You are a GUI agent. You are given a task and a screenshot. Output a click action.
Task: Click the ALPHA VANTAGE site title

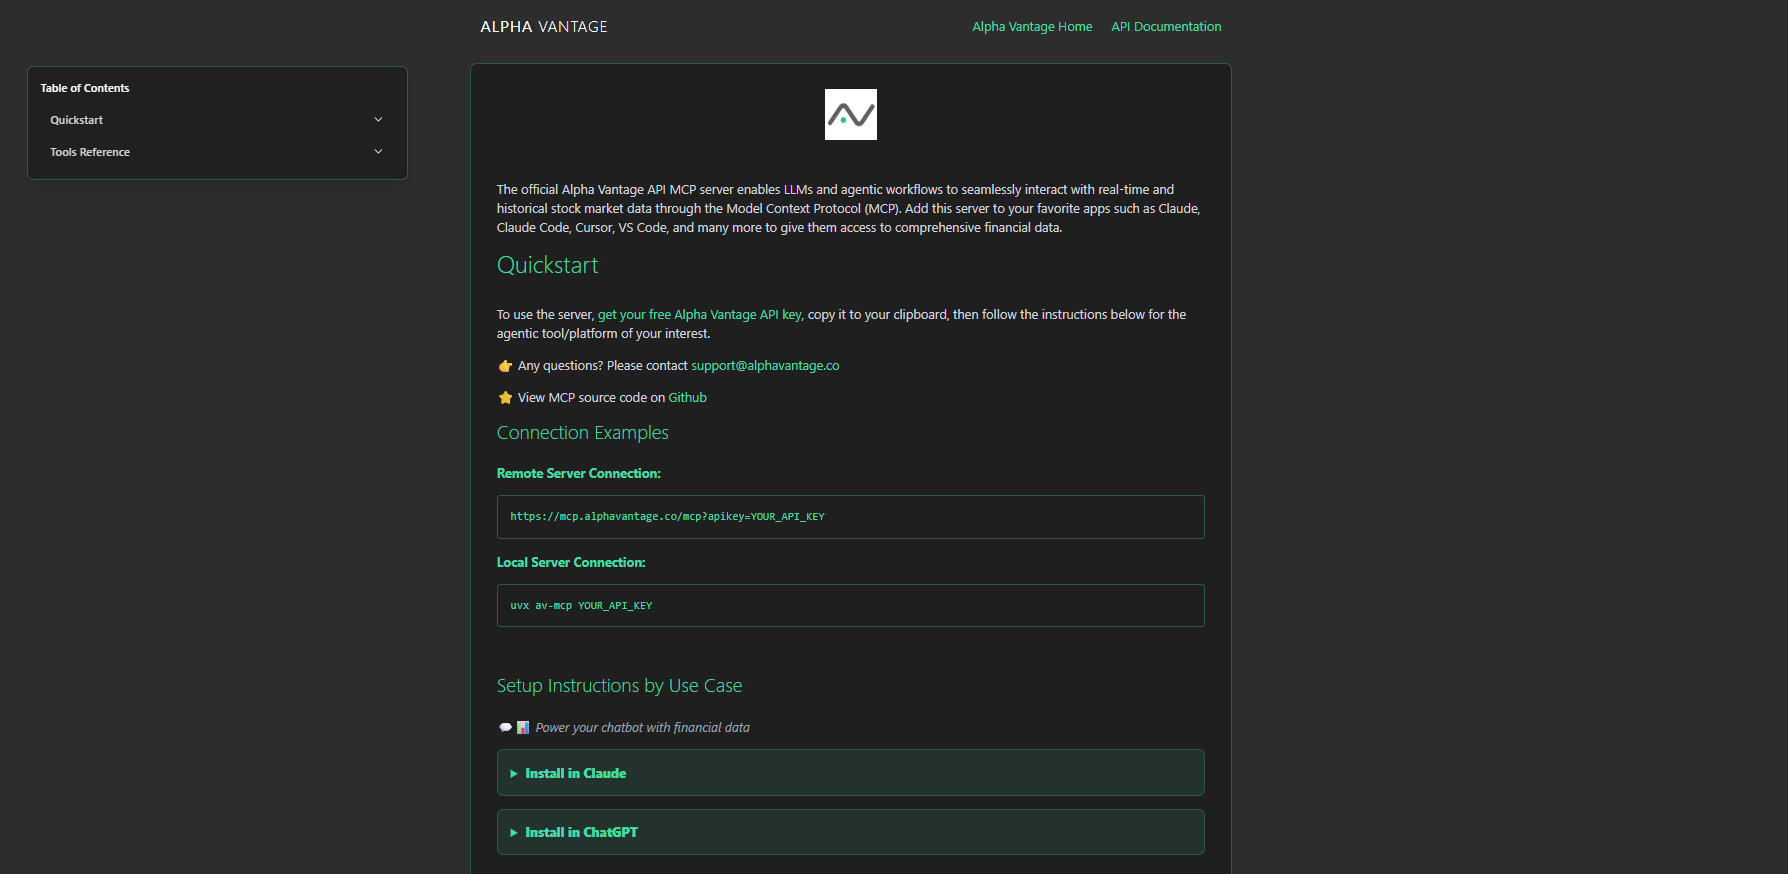click(544, 27)
